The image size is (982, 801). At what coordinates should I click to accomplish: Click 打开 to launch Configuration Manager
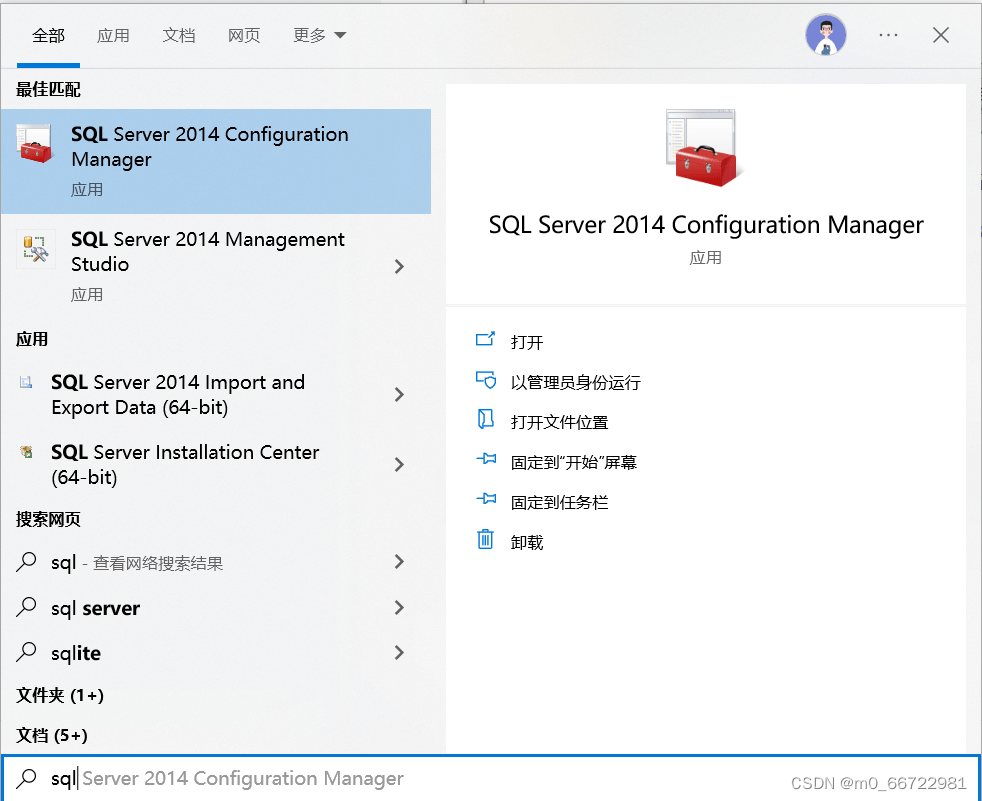[x=527, y=342]
